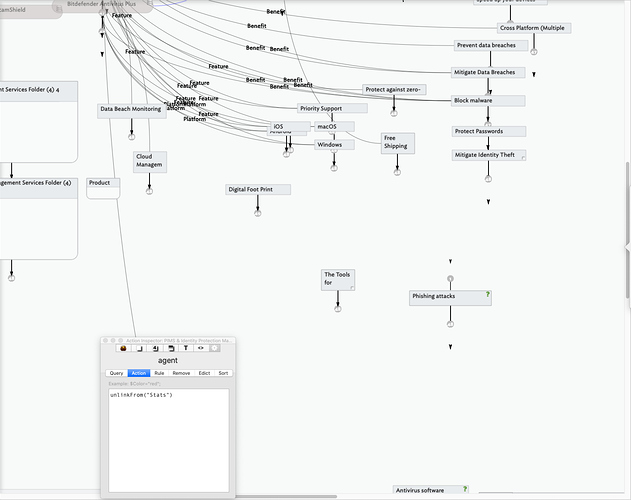
Task: Select the Block malware note
Action: click(488, 101)
